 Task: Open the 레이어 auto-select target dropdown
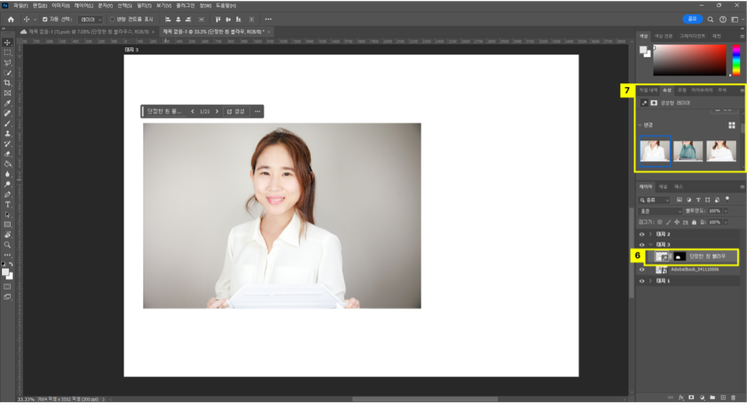coord(89,19)
